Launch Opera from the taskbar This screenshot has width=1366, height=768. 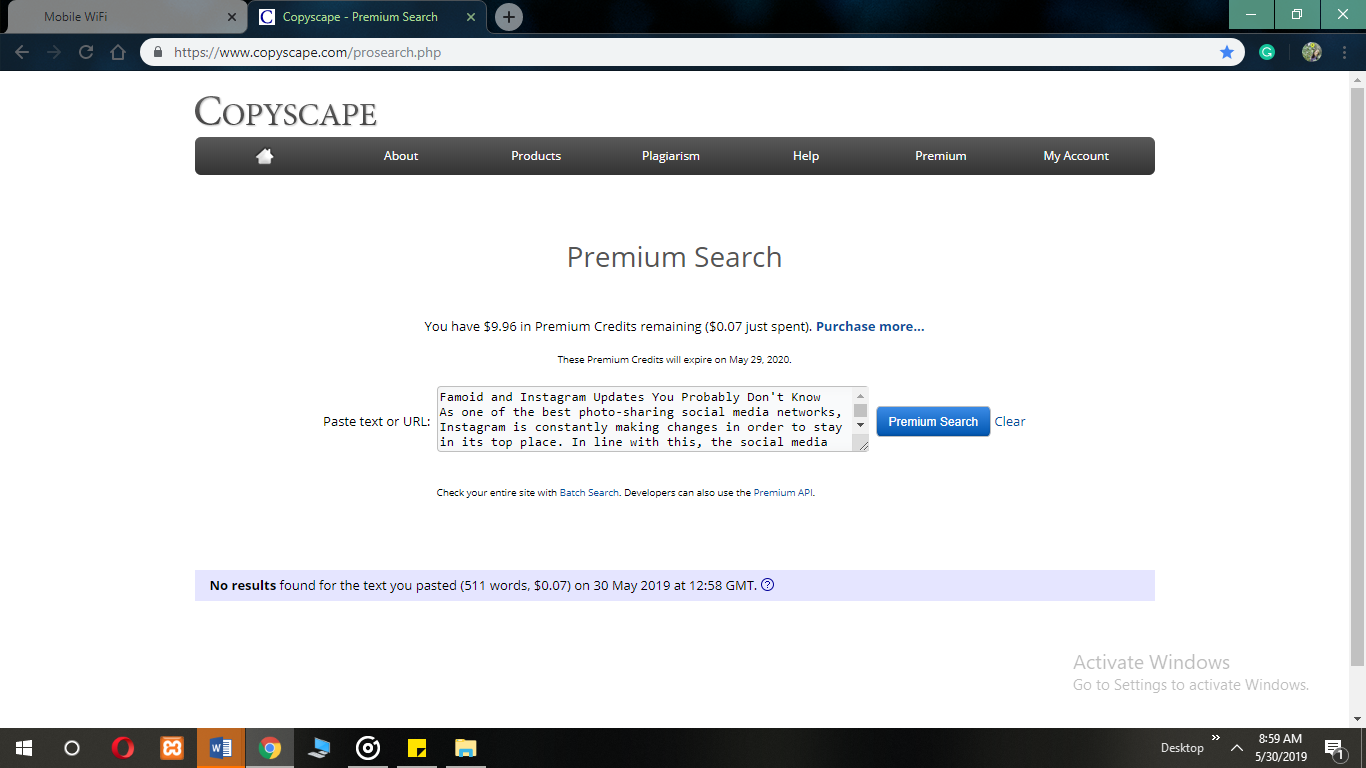point(123,748)
